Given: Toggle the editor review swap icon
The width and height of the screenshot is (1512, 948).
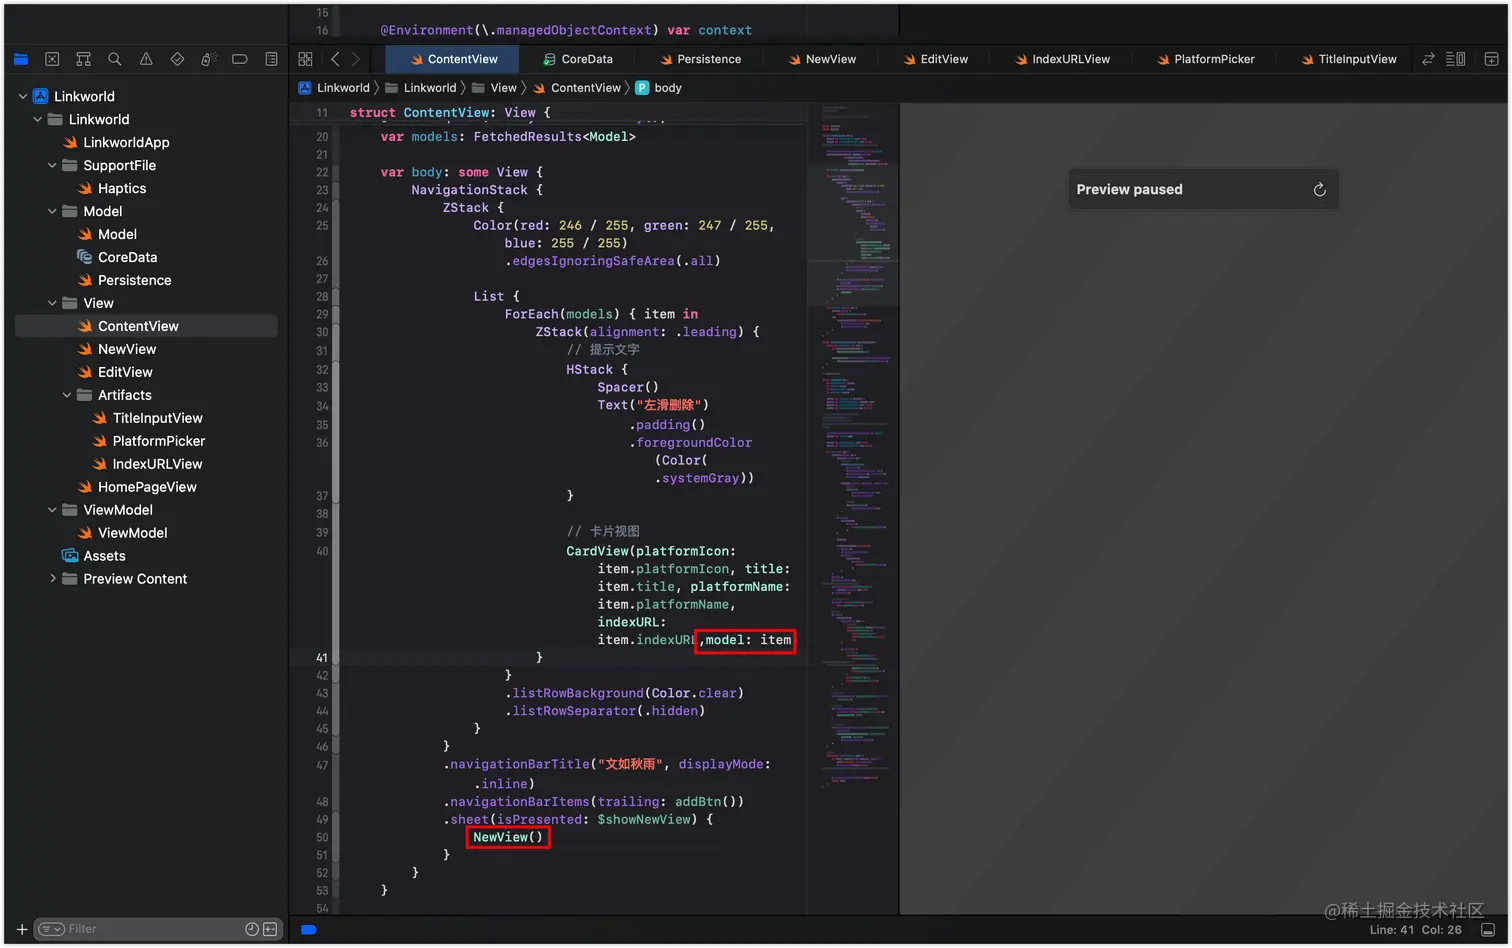Looking at the screenshot, I should [x=1428, y=59].
